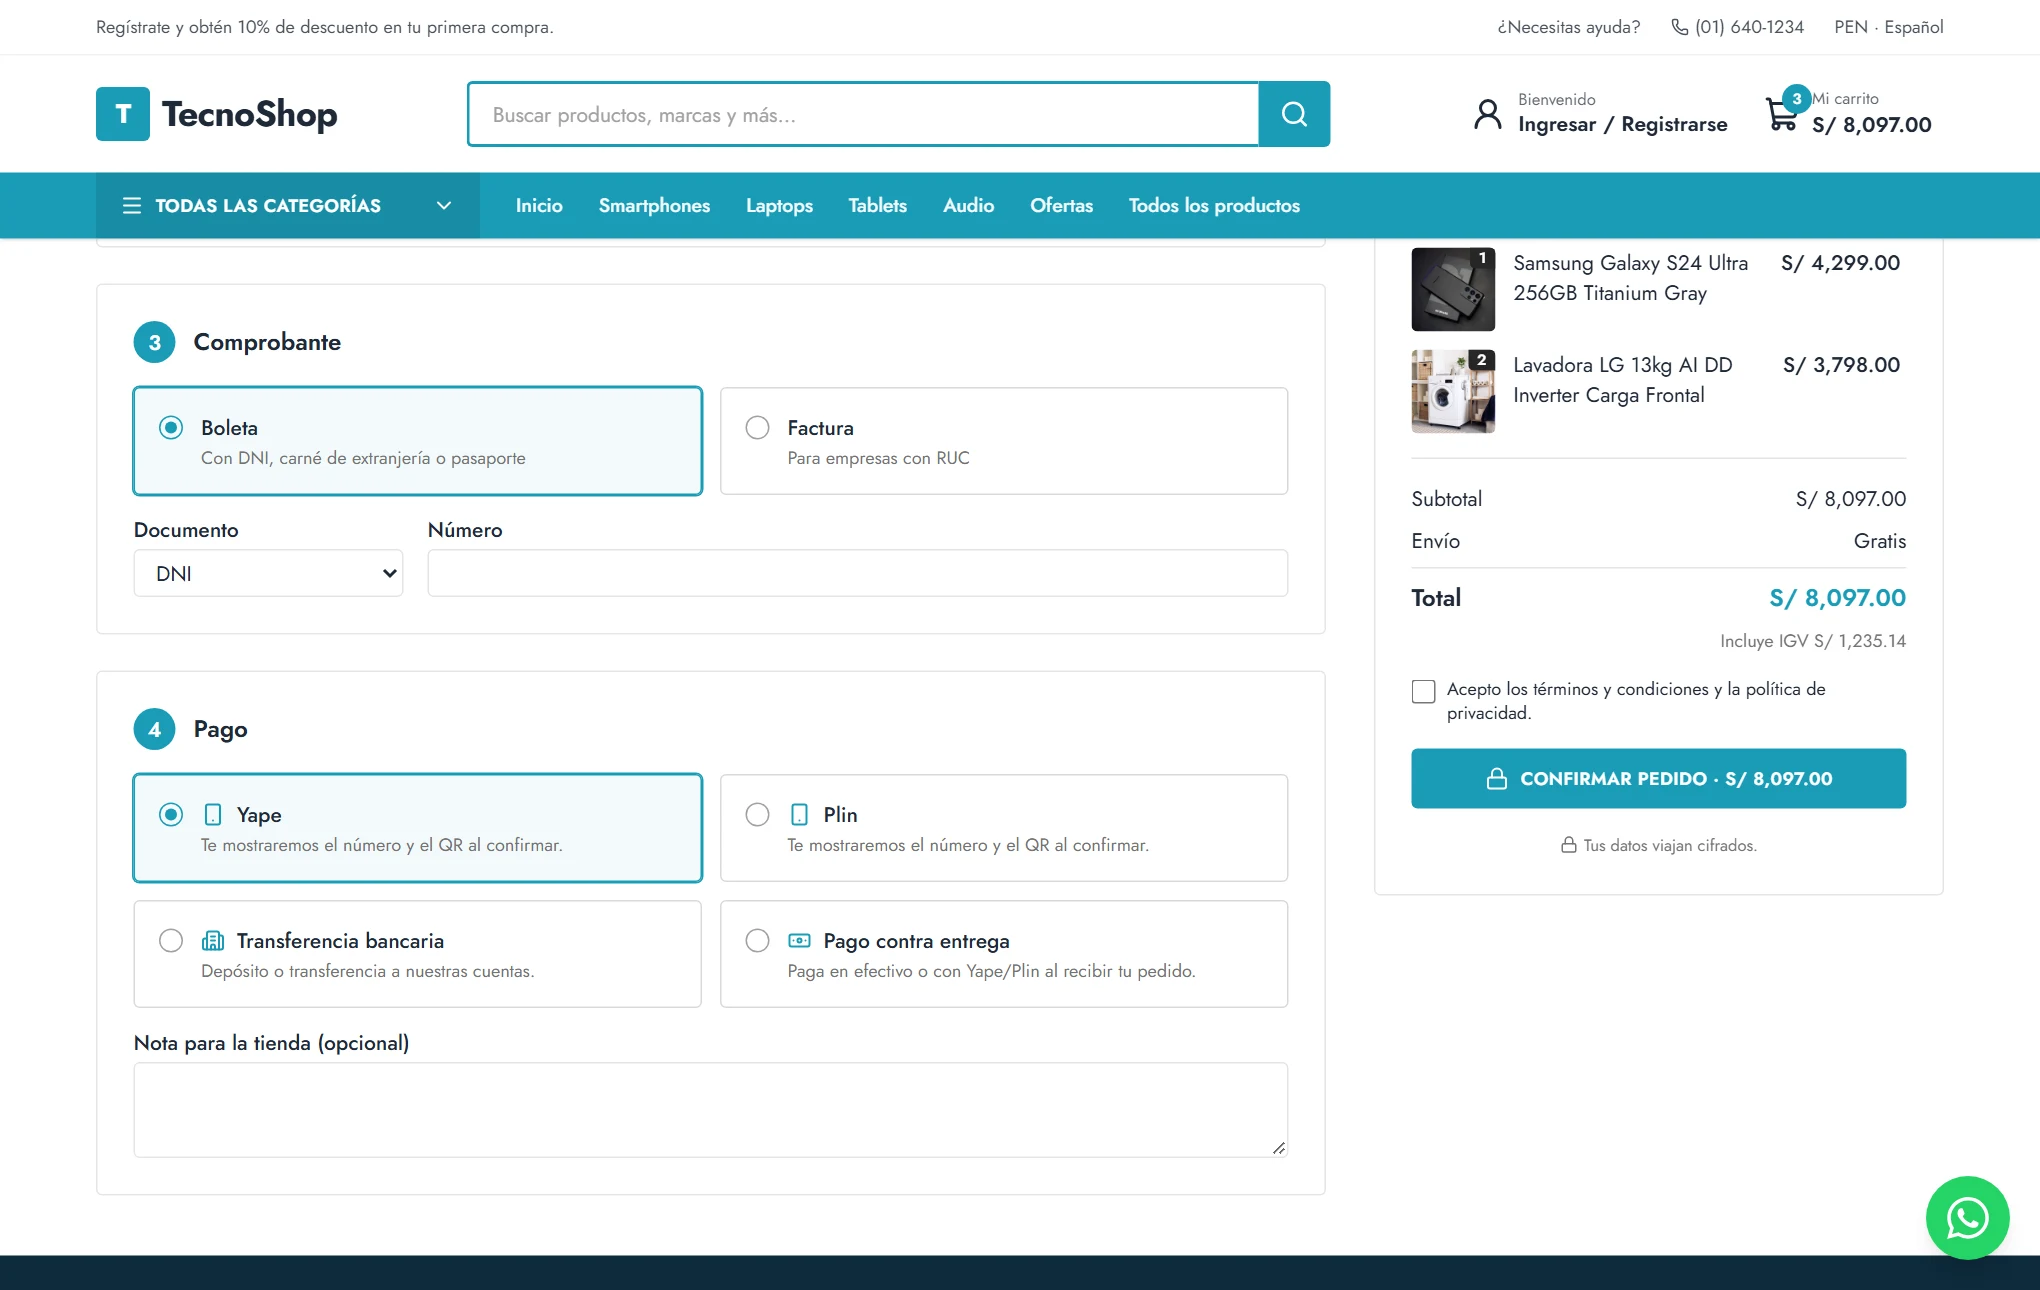Click Confirmar Pedido button
Image resolution: width=2040 pixels, height=1290 pixels.
coord(1658,778)
